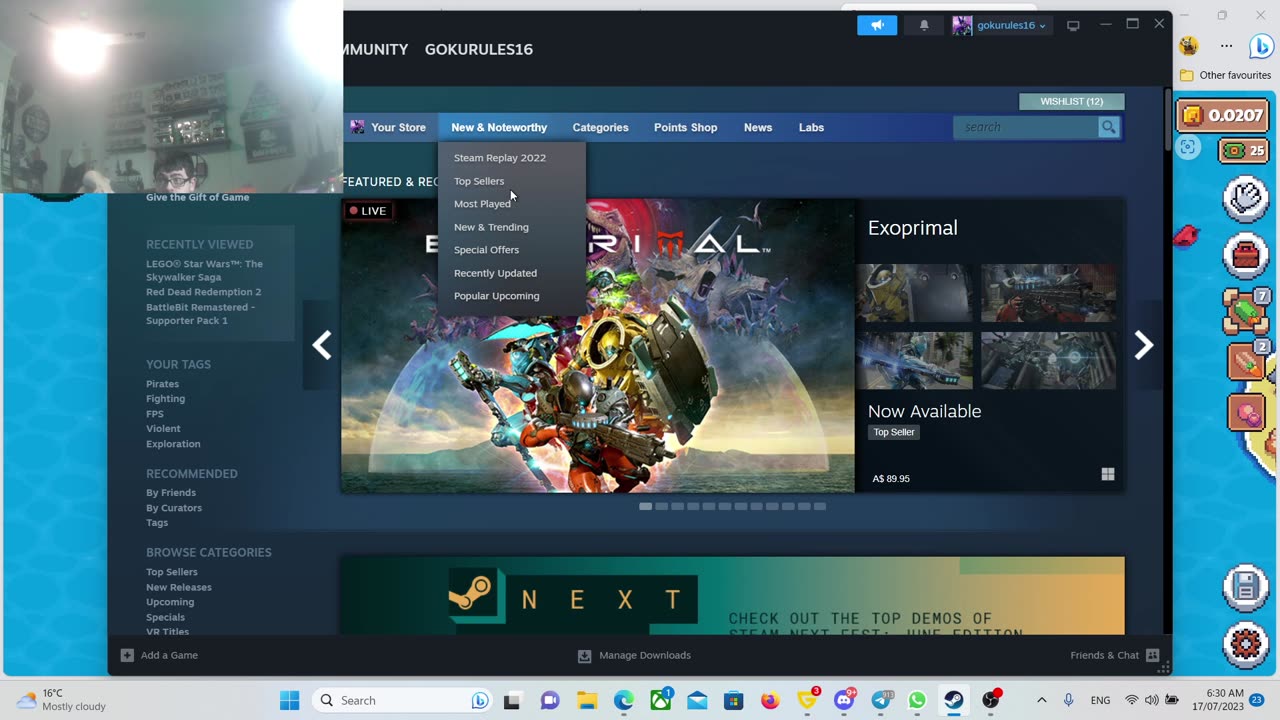This screenshot has width=1280, height=720.
Task: Advance to next featured carousel item
Action: 1143,345
